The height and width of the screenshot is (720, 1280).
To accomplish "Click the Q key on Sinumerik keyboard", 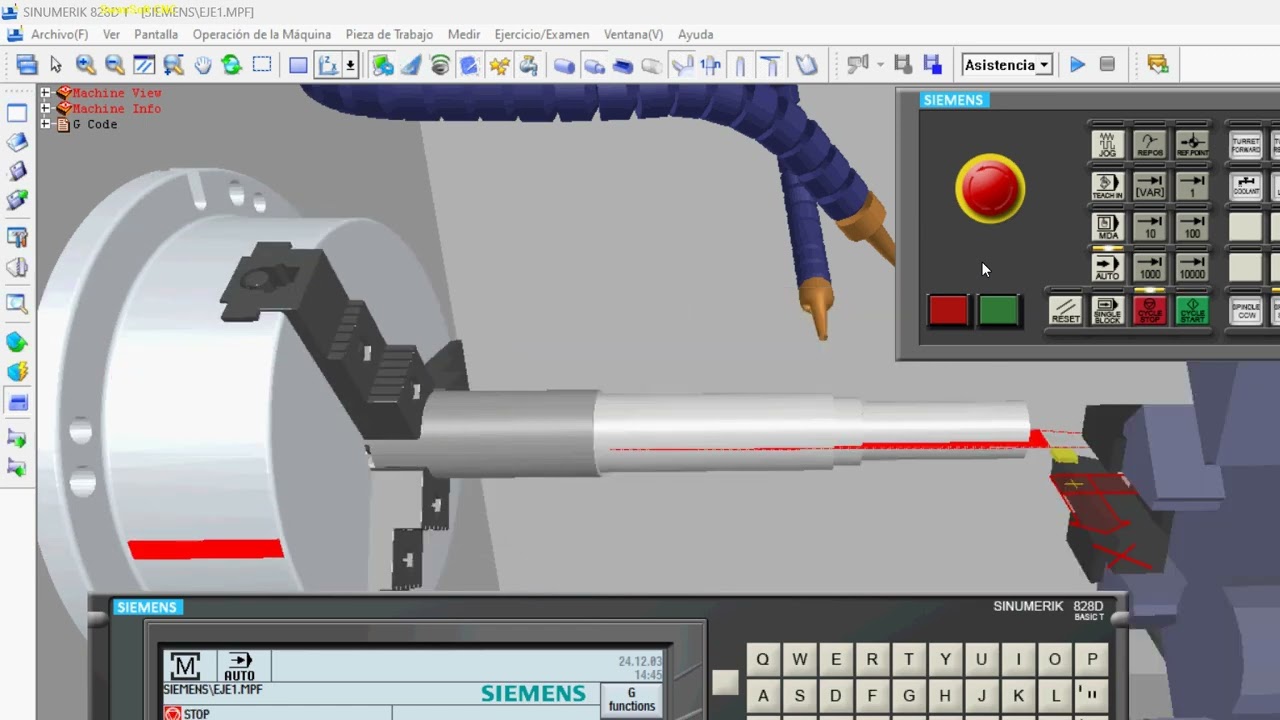I will [763, 660].
